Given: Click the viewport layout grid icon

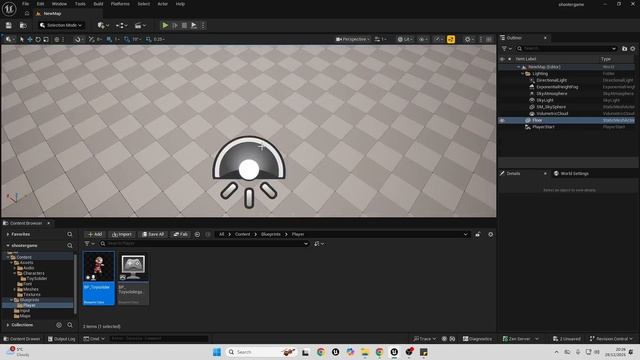Looking at the screenshot, I should (489, 40).
